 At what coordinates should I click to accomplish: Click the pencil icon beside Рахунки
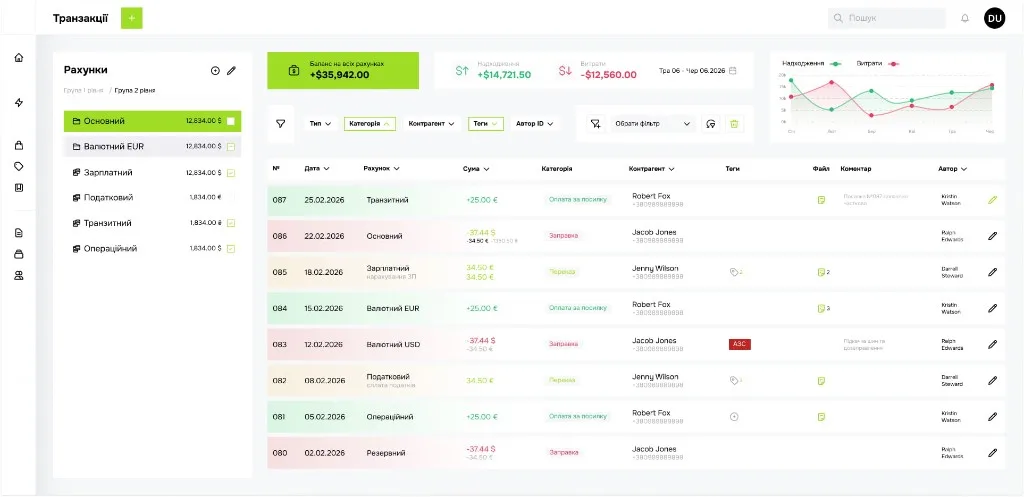231,71
